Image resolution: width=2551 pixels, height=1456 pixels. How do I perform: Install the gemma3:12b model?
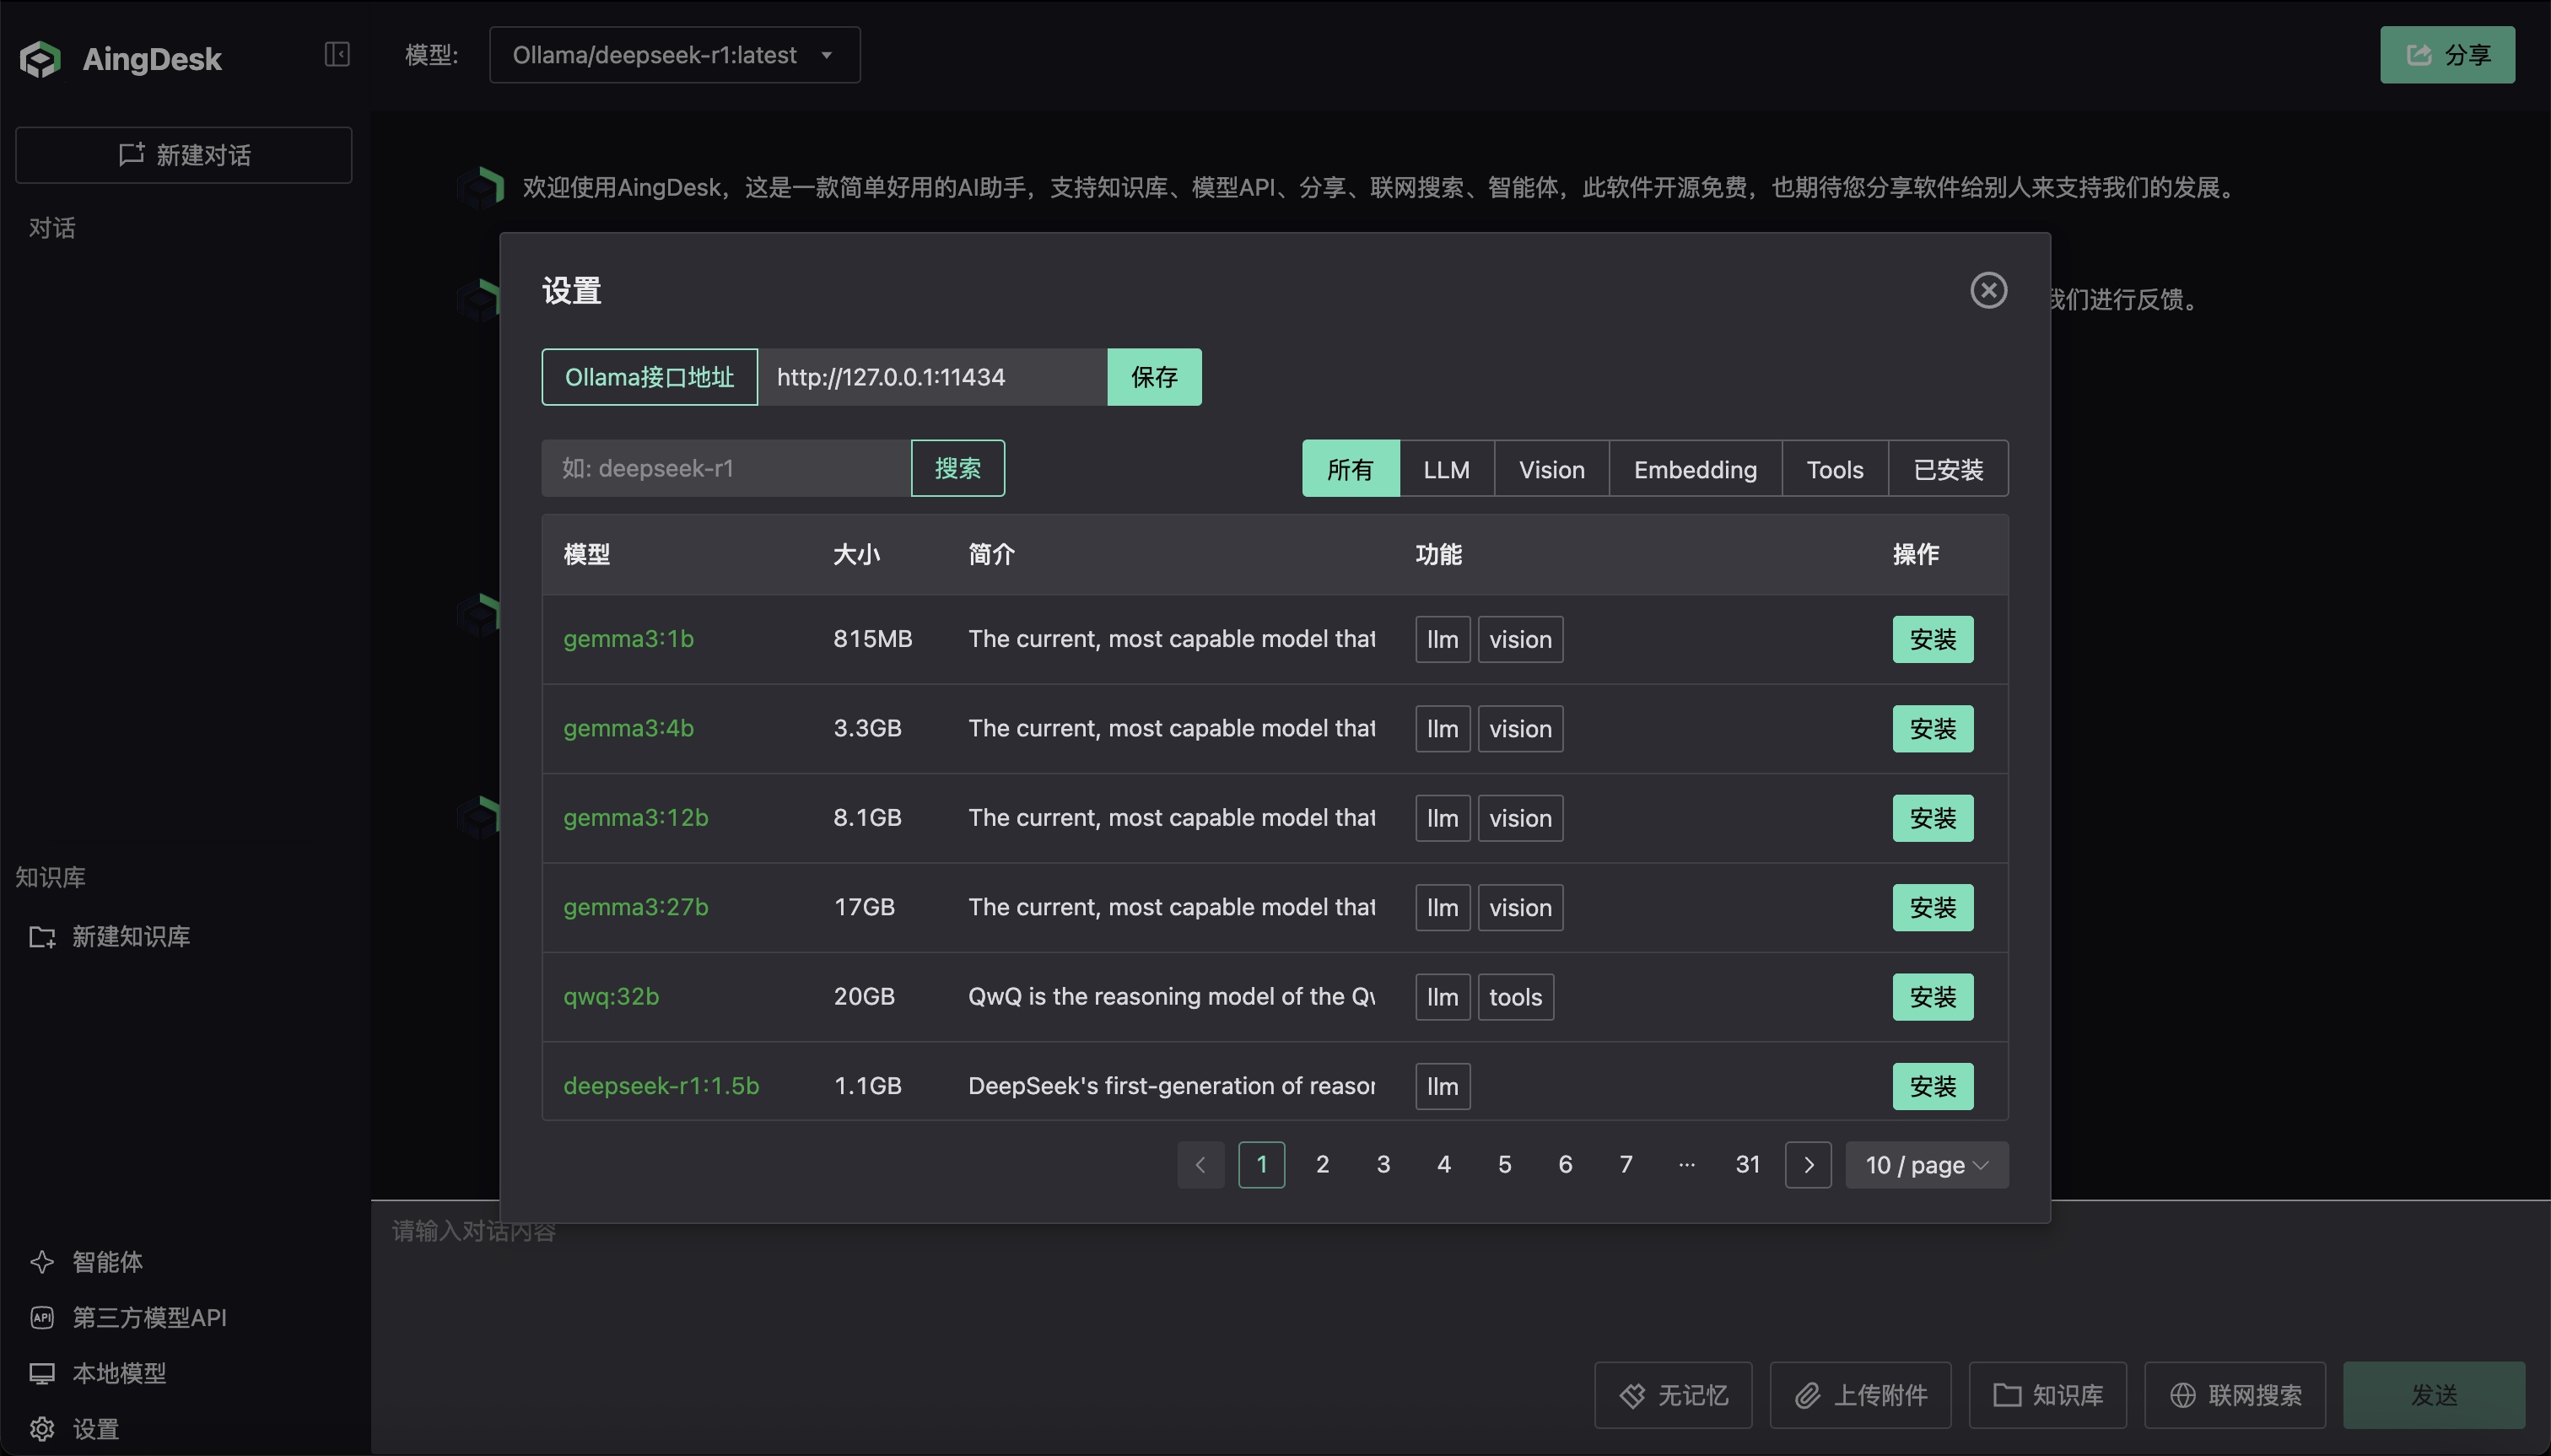[1932, 818]
